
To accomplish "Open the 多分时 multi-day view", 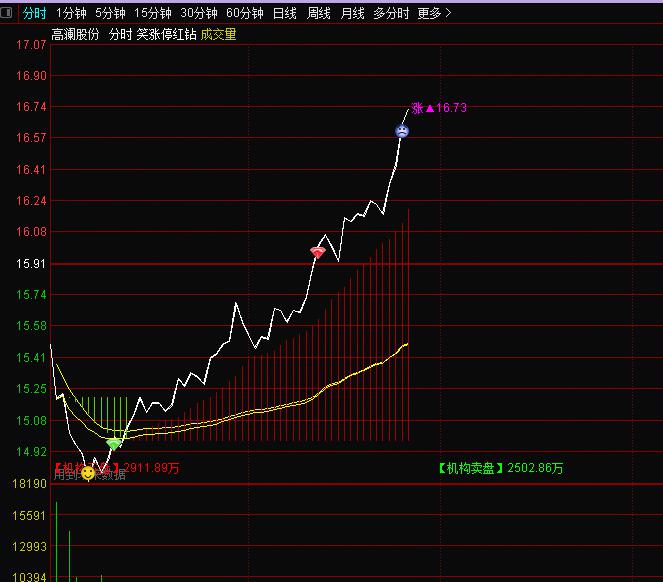I will point(391,14).
